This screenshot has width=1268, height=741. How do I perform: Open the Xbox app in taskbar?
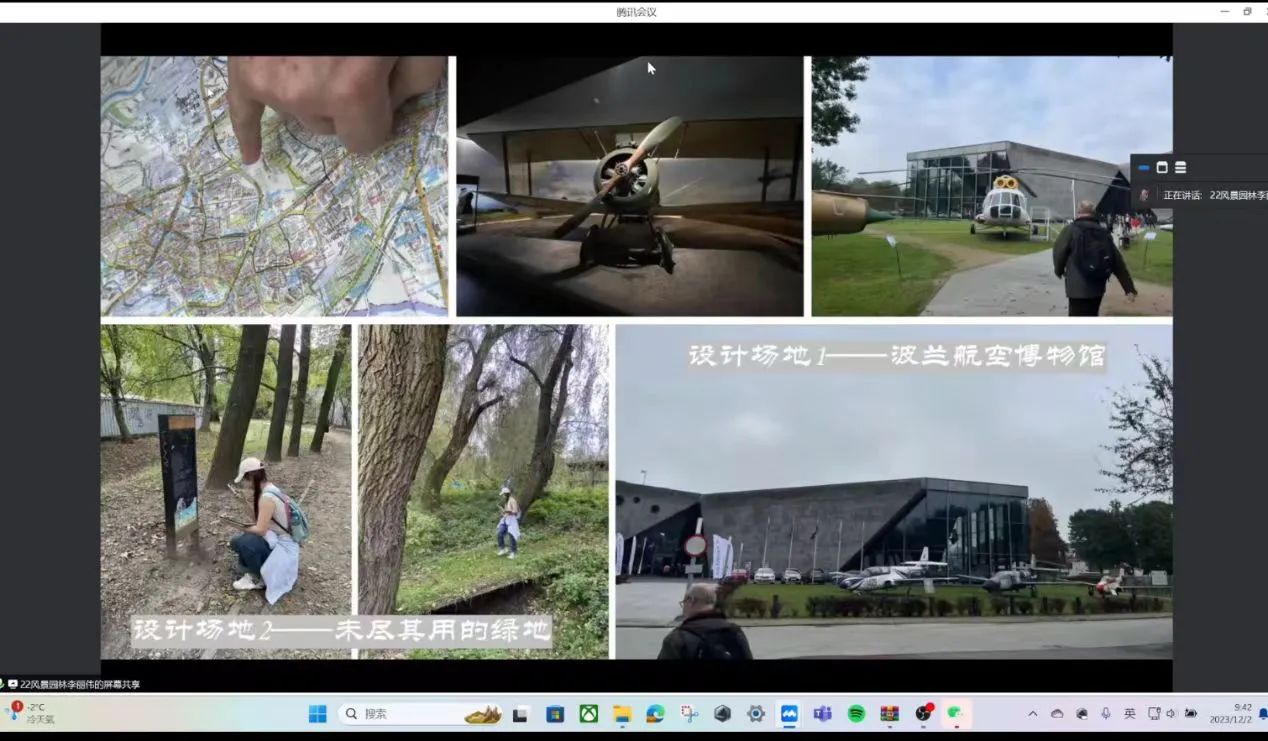click(588, 714)
